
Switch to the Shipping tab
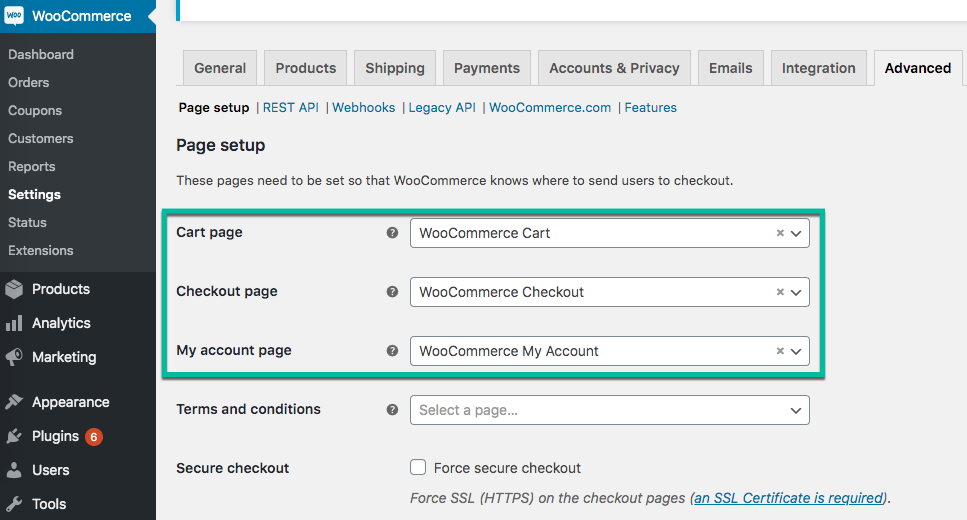pos(395,68)
